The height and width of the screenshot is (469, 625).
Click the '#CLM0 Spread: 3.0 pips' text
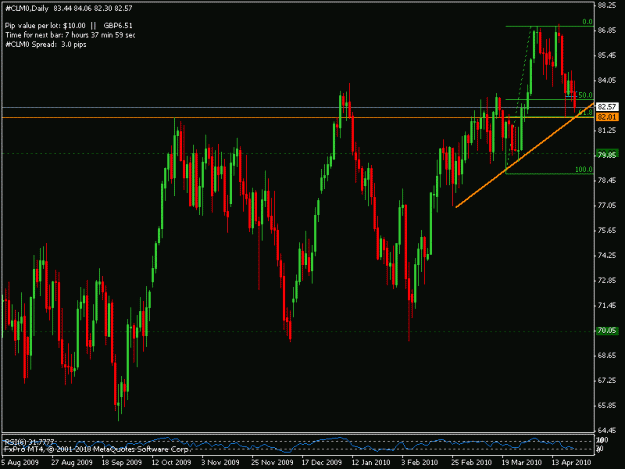pos(46,44)
